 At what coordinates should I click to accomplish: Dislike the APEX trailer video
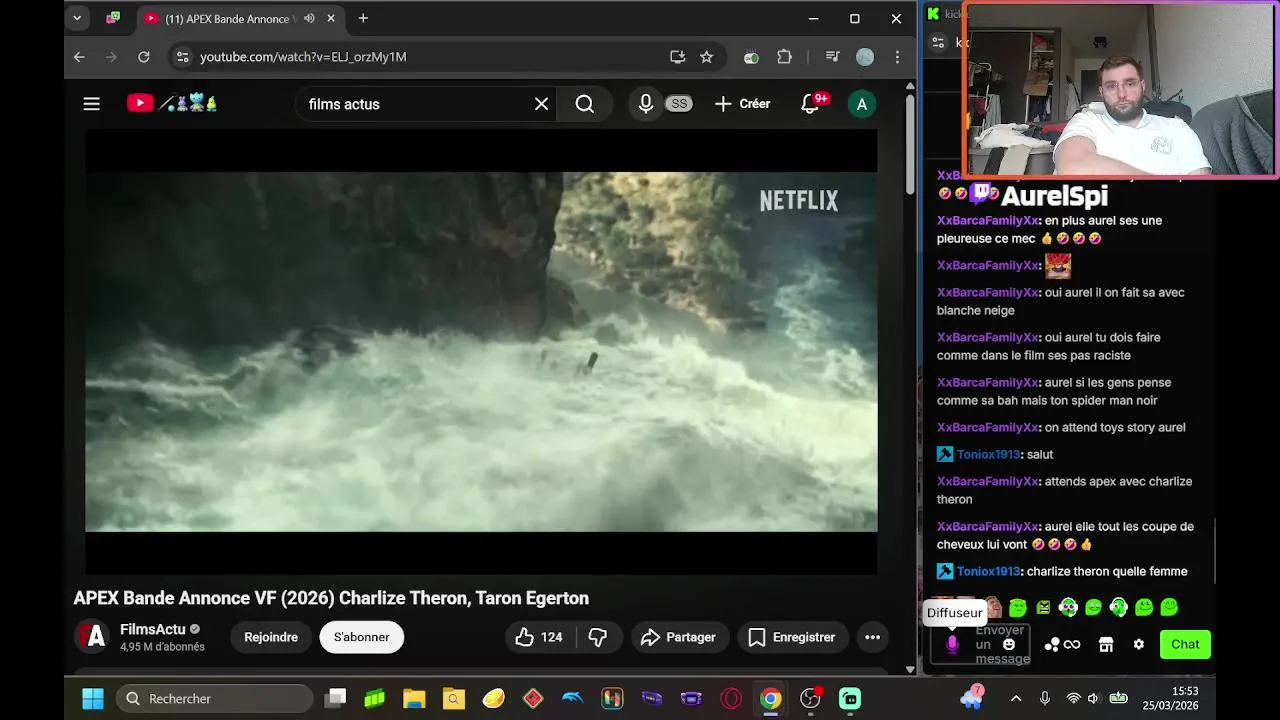pos(598,637)
